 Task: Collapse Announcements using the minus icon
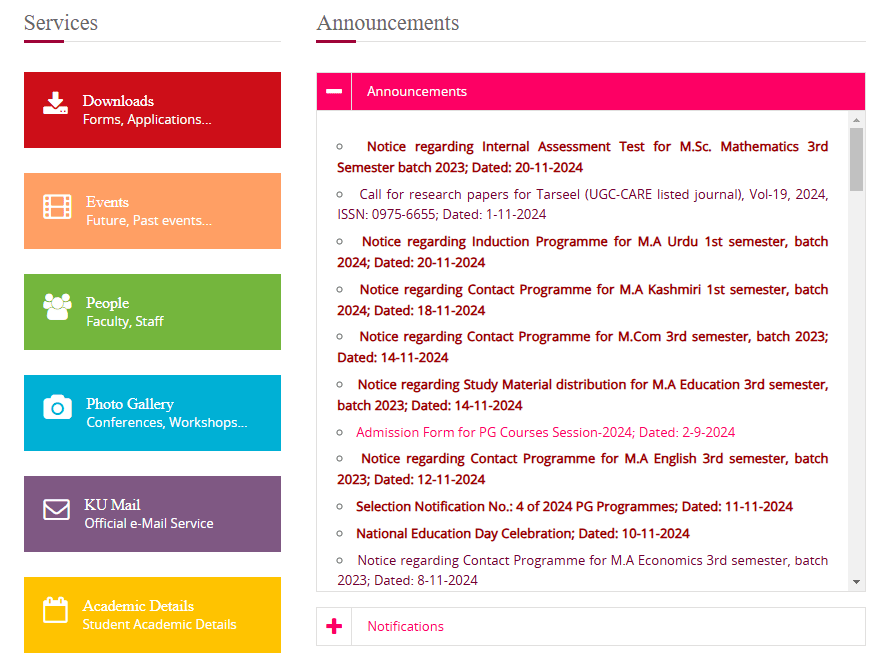click(x=334, y=91)
